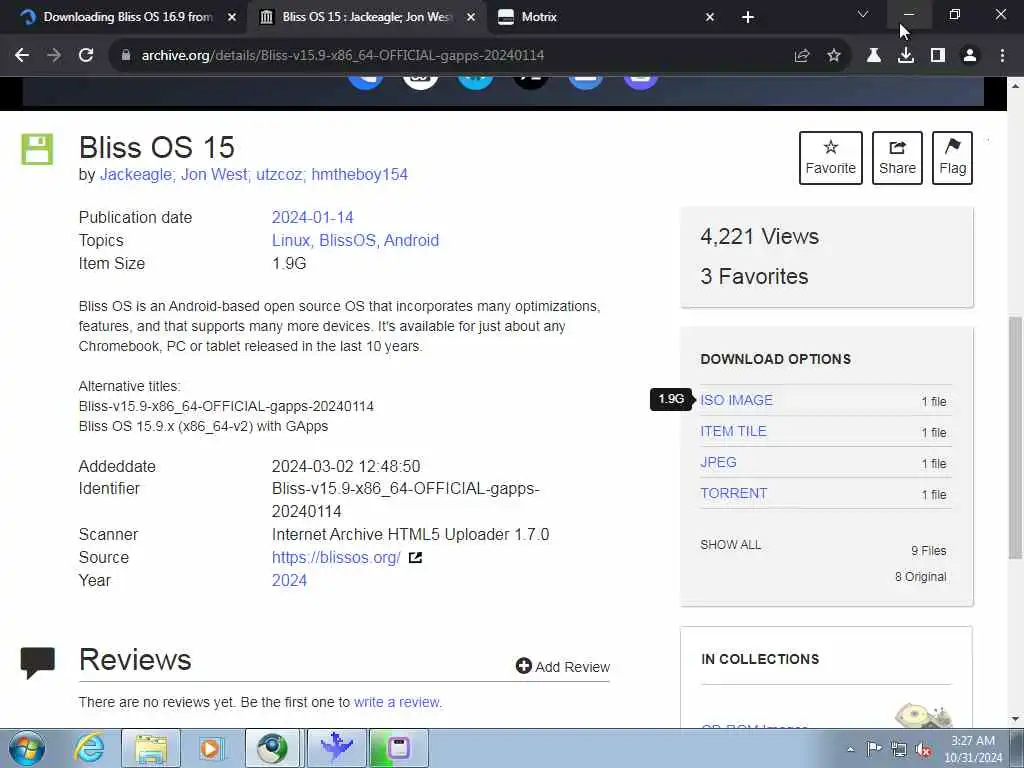Open the tab search chevron
1024x768 pixels.
(863, 14)
